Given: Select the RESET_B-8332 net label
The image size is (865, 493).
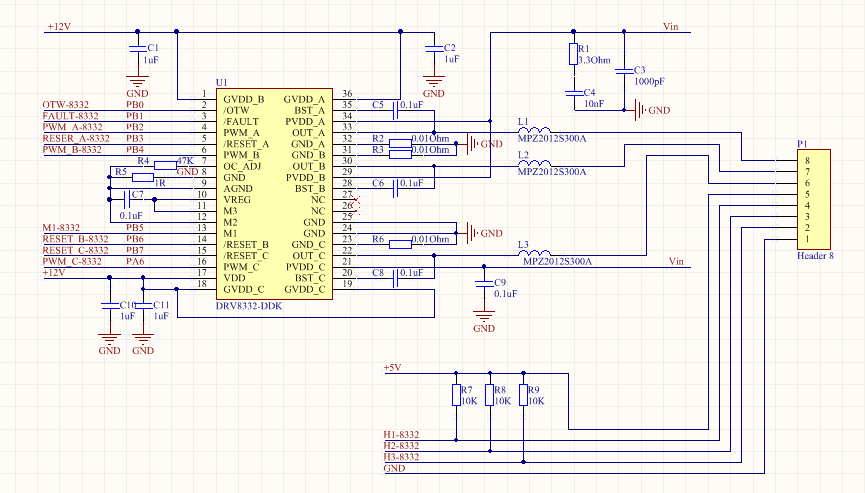Looking at the screenshot, I should pyautogui.click(x=75, y=239).
